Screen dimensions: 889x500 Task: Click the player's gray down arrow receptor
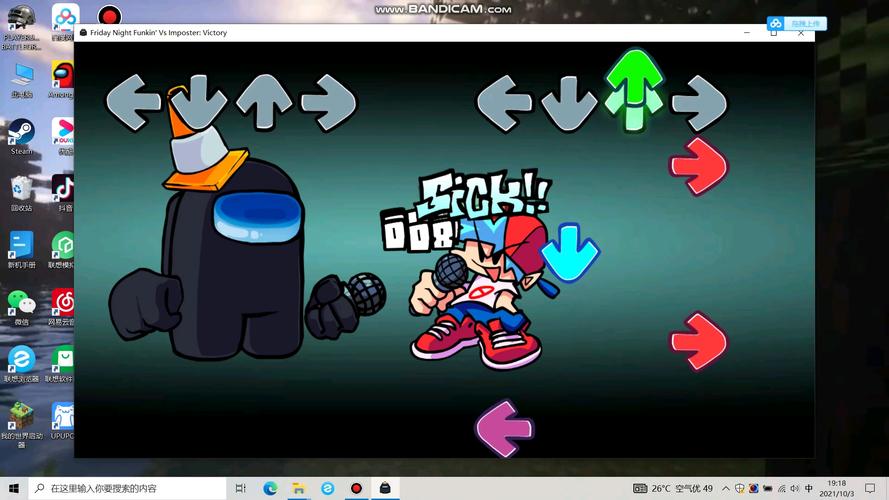[569, 104]
